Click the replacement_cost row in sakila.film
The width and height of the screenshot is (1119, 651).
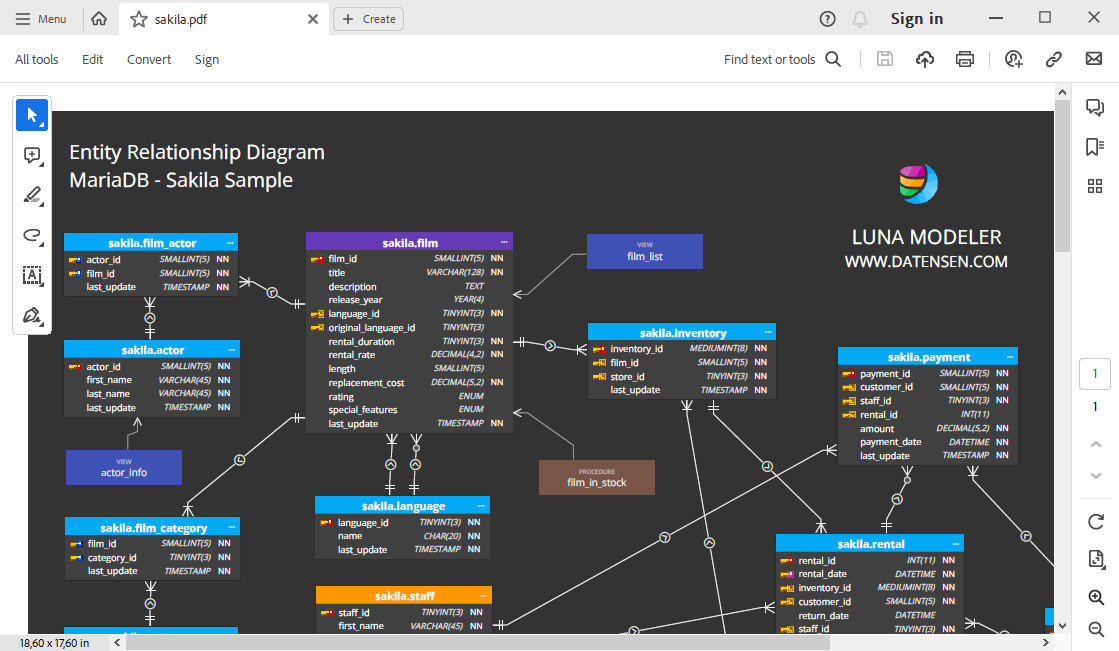tap(409, 383)
